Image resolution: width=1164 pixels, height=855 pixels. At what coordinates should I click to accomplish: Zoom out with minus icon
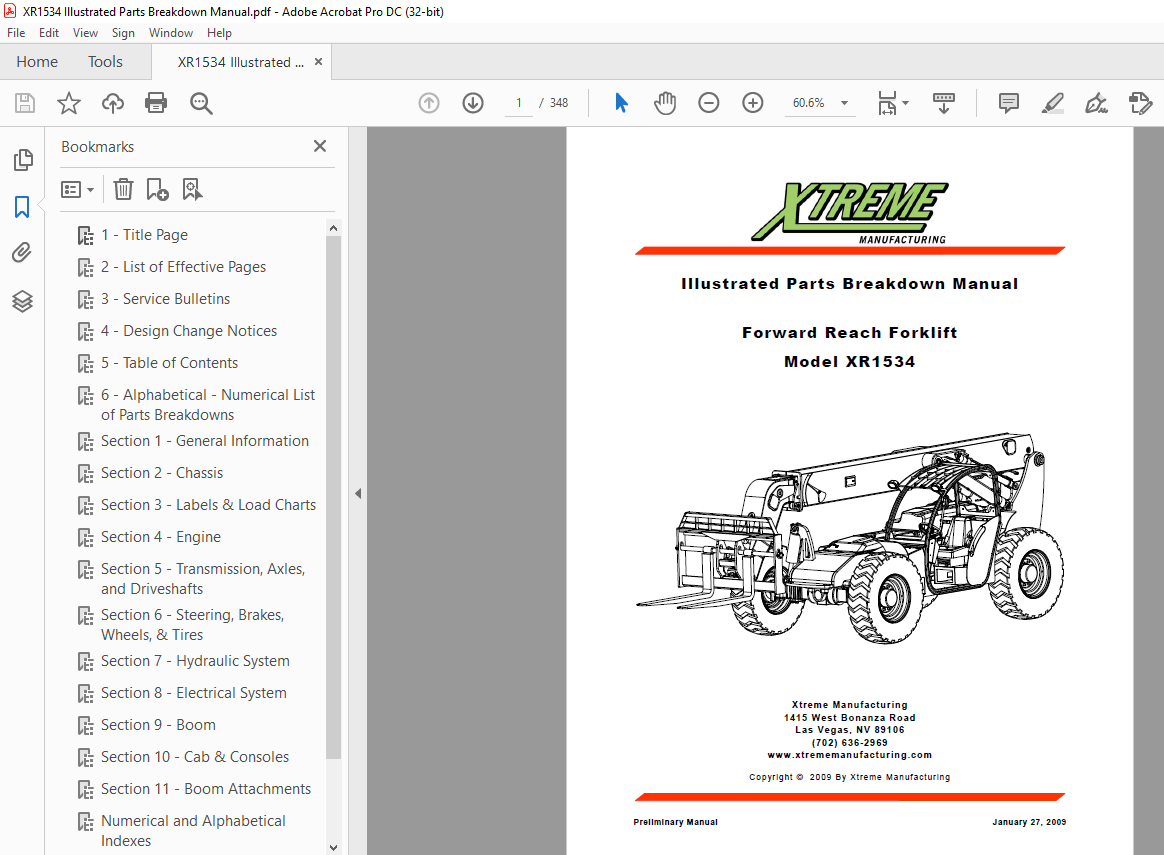pos(709,102)
